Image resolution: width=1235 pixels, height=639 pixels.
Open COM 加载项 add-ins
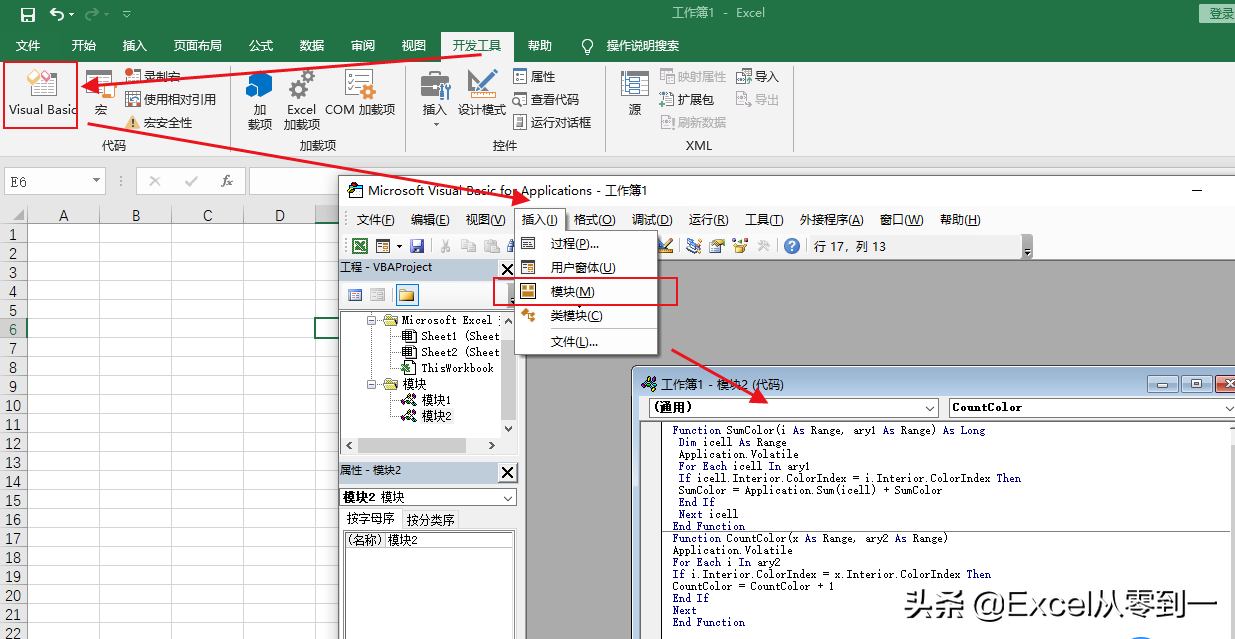[360, 94]
